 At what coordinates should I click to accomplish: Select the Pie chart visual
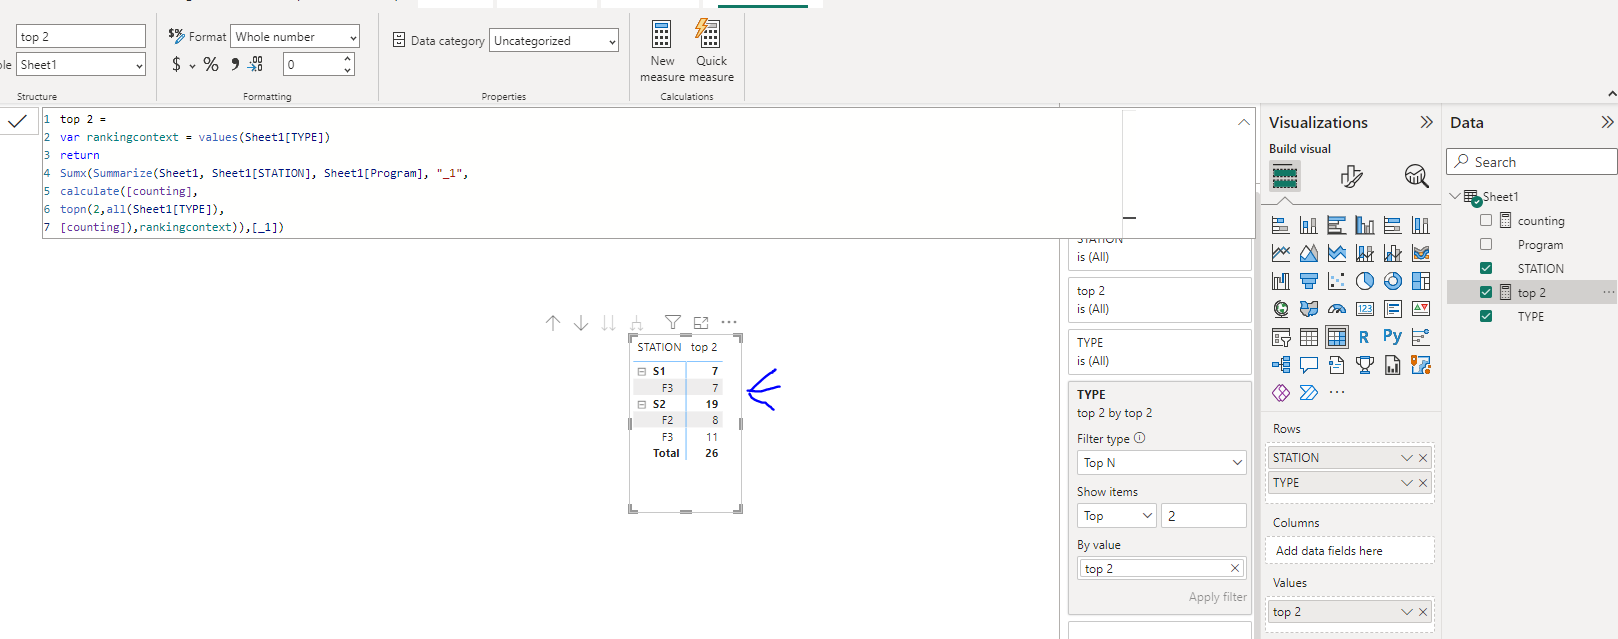pyautogui.click(x=1365, y=281)
